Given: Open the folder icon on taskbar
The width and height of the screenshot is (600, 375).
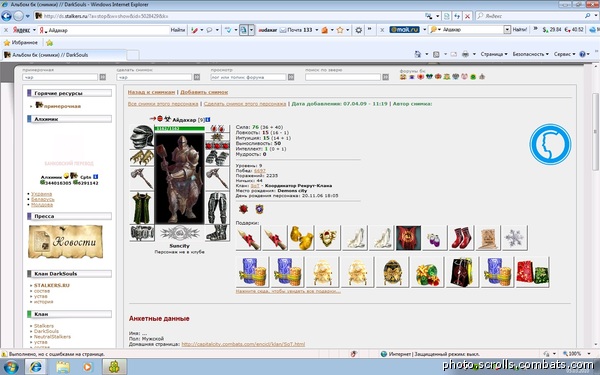Looking at the screenshot, I should [63, 367].
